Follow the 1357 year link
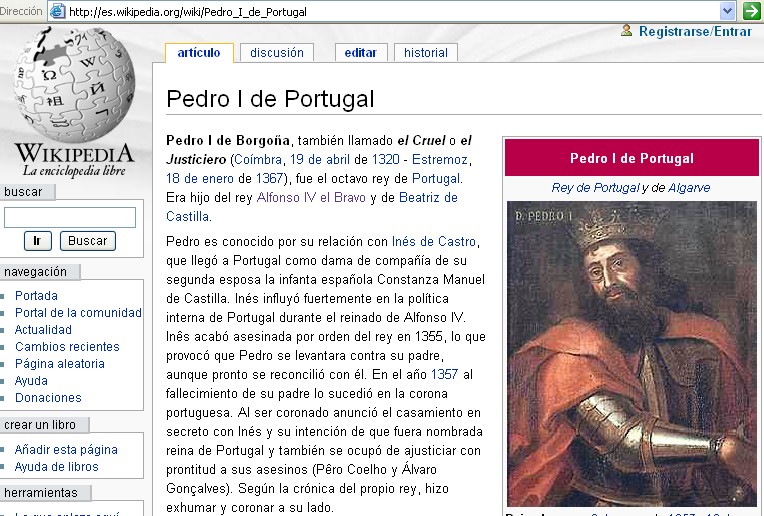This screenshot has width=764, height=516. pyautogui.click(x=444, y=374)
